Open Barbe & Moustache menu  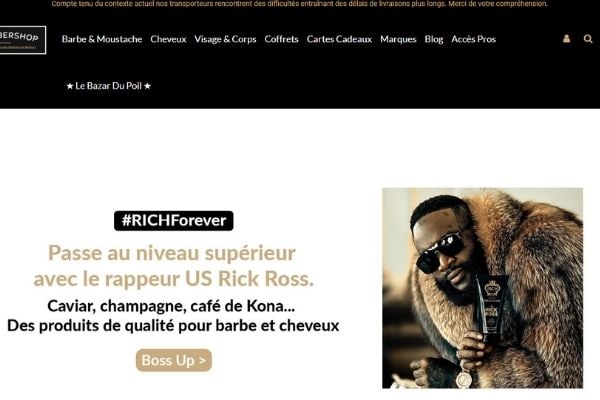tap(102, 39)
